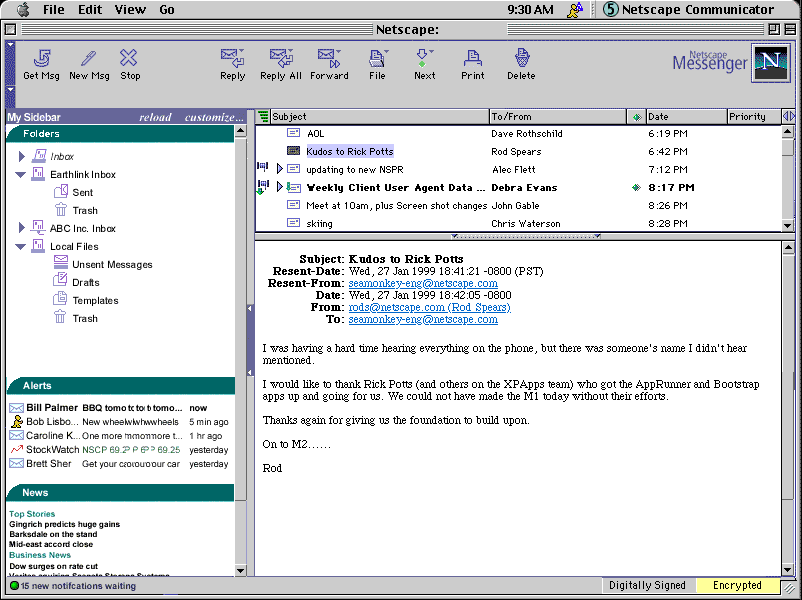Compose with the New Msg icon
Screen dimensions: 802x600
(x=89, y=58)
